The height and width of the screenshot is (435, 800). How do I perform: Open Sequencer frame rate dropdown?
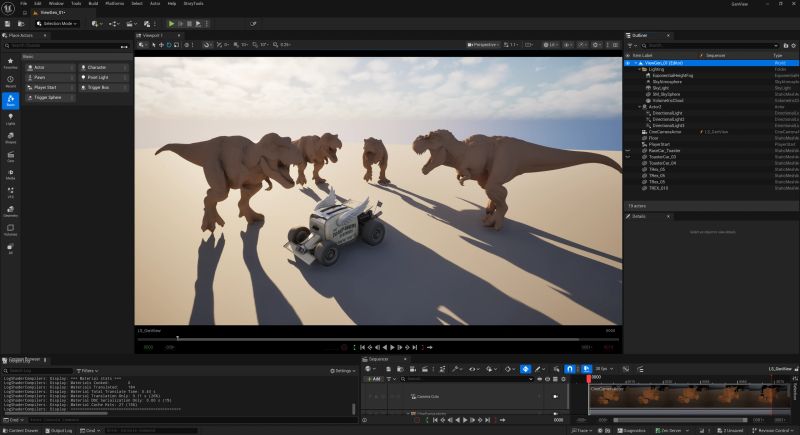click(x=604, y=369)
